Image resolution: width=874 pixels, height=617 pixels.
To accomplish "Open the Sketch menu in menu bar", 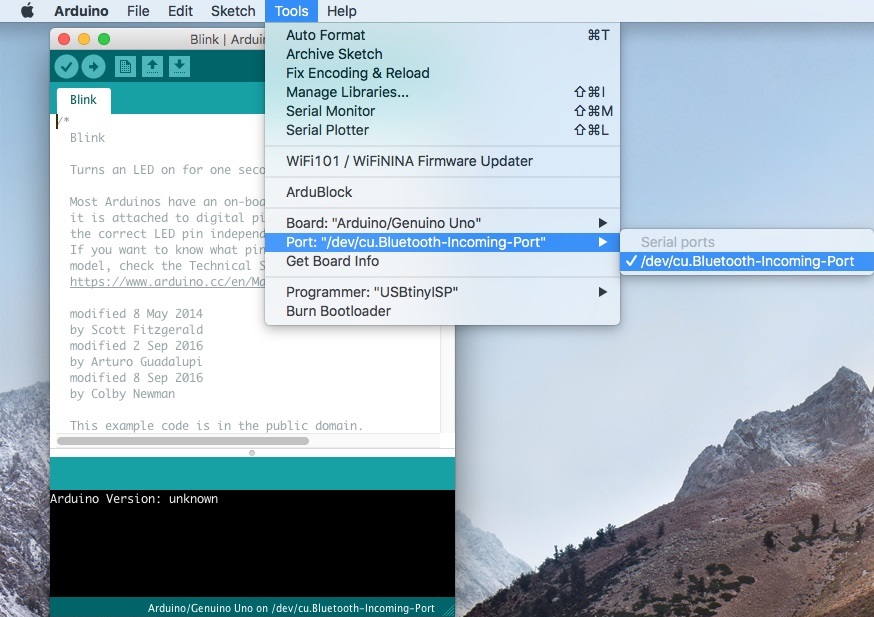I will tap(233, 11).
